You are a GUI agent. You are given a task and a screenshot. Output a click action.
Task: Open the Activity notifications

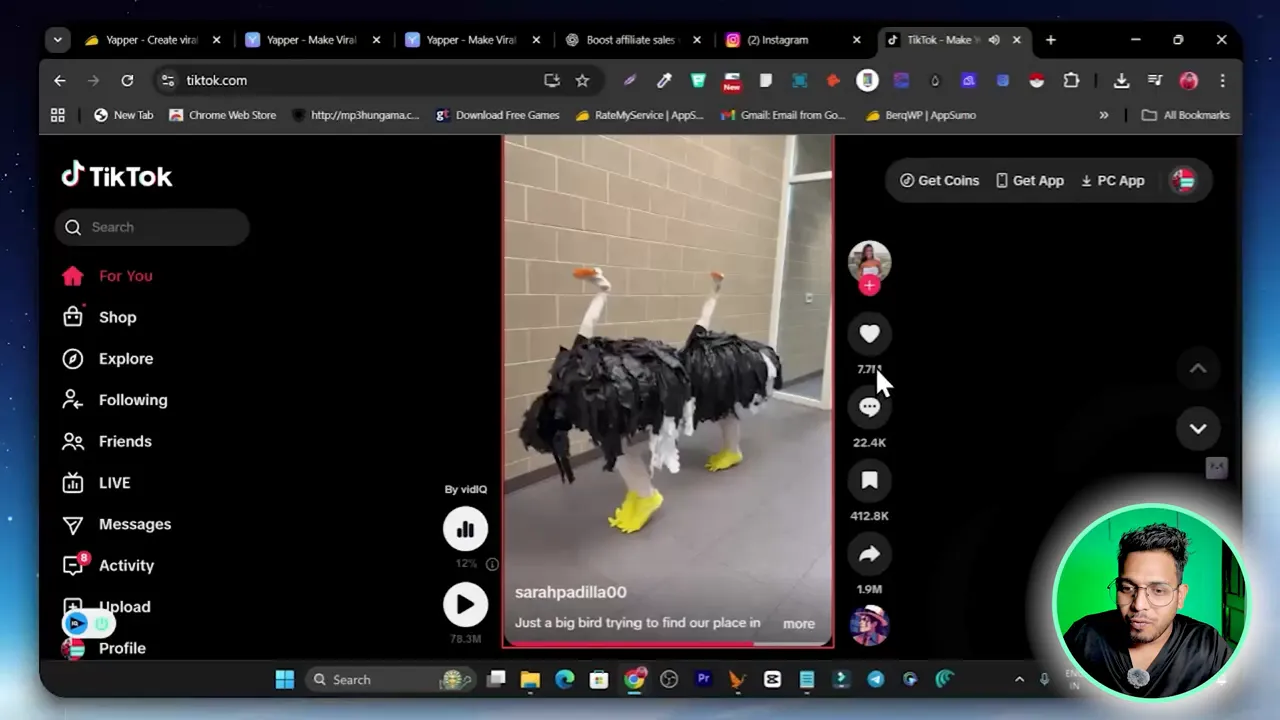126,565
